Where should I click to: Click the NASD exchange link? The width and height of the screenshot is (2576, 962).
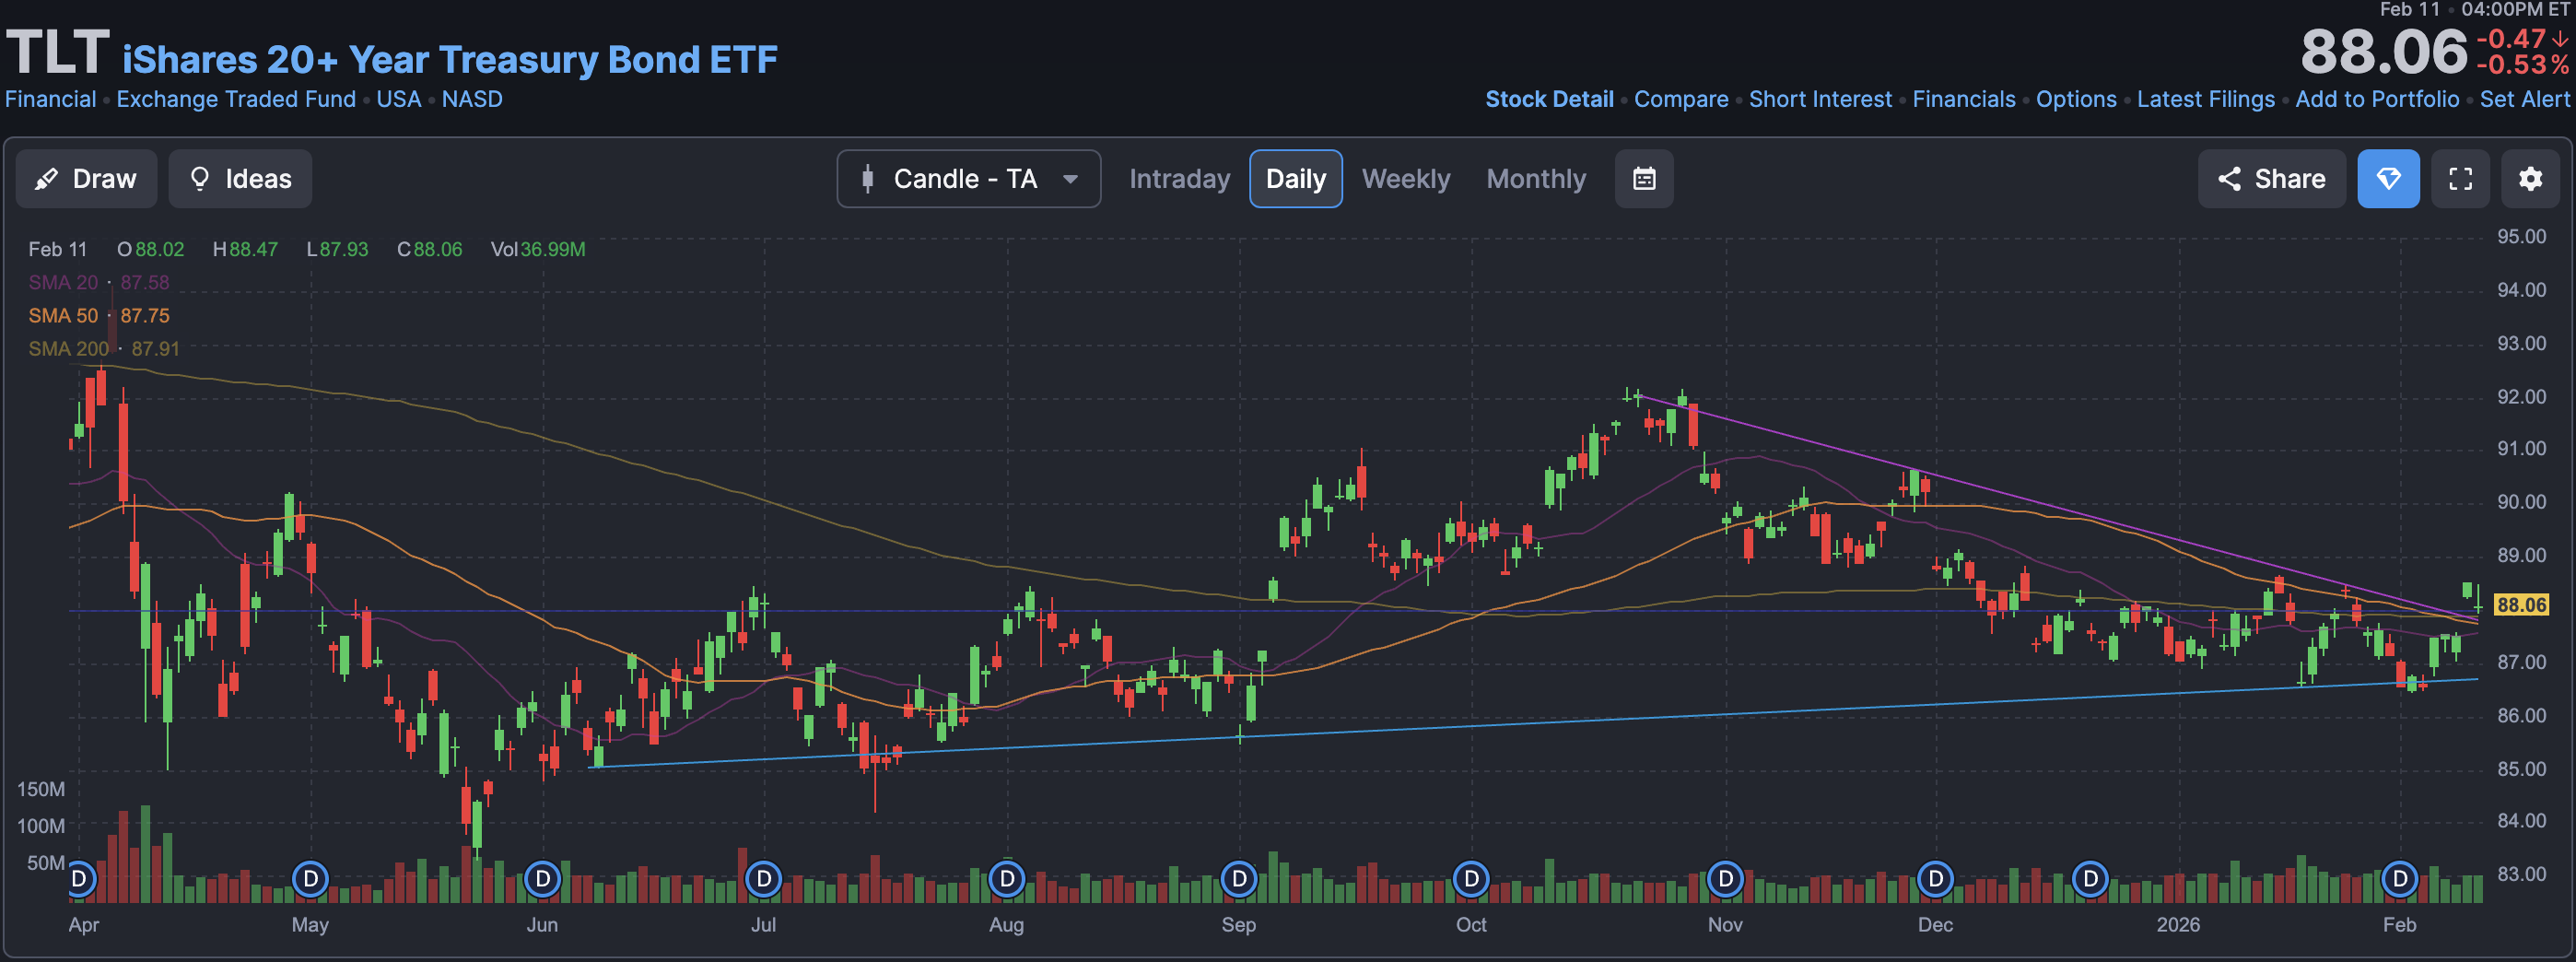coord(472,100)
